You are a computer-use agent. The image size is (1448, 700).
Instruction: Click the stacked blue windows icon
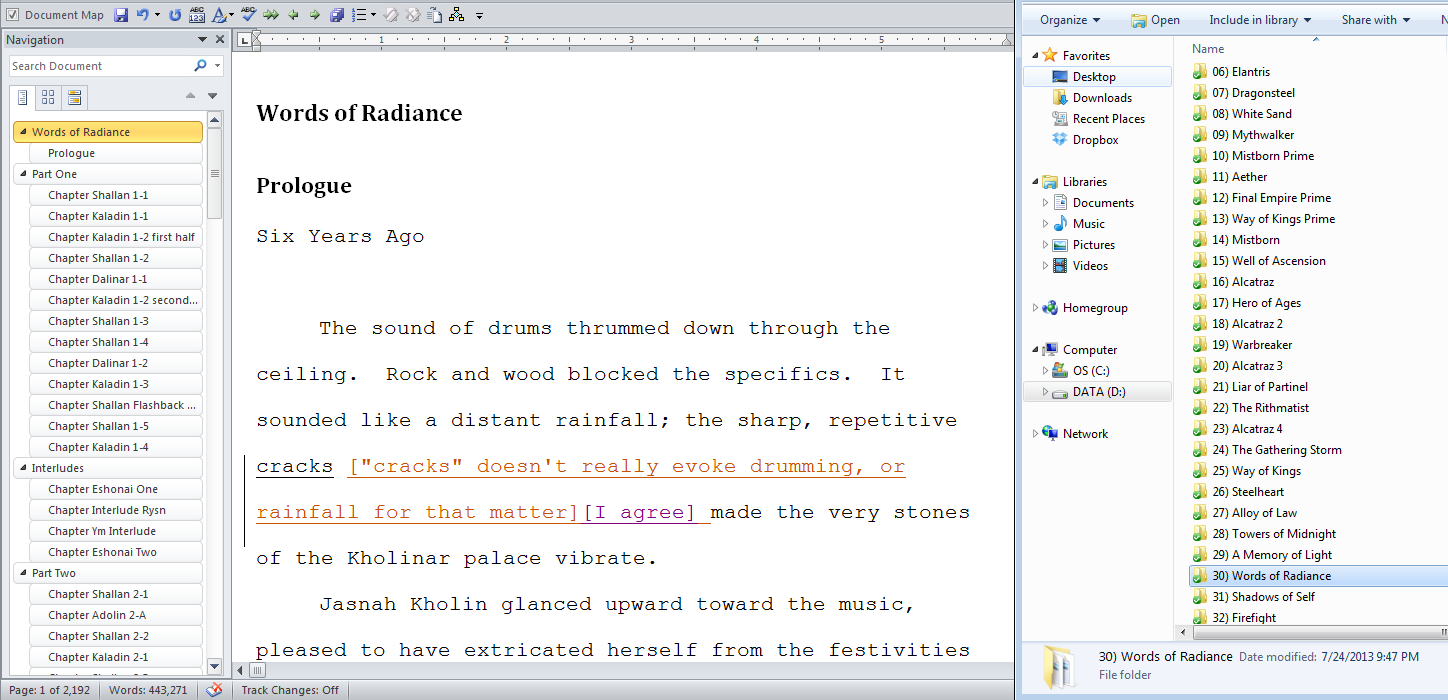(x=337, y=15)
